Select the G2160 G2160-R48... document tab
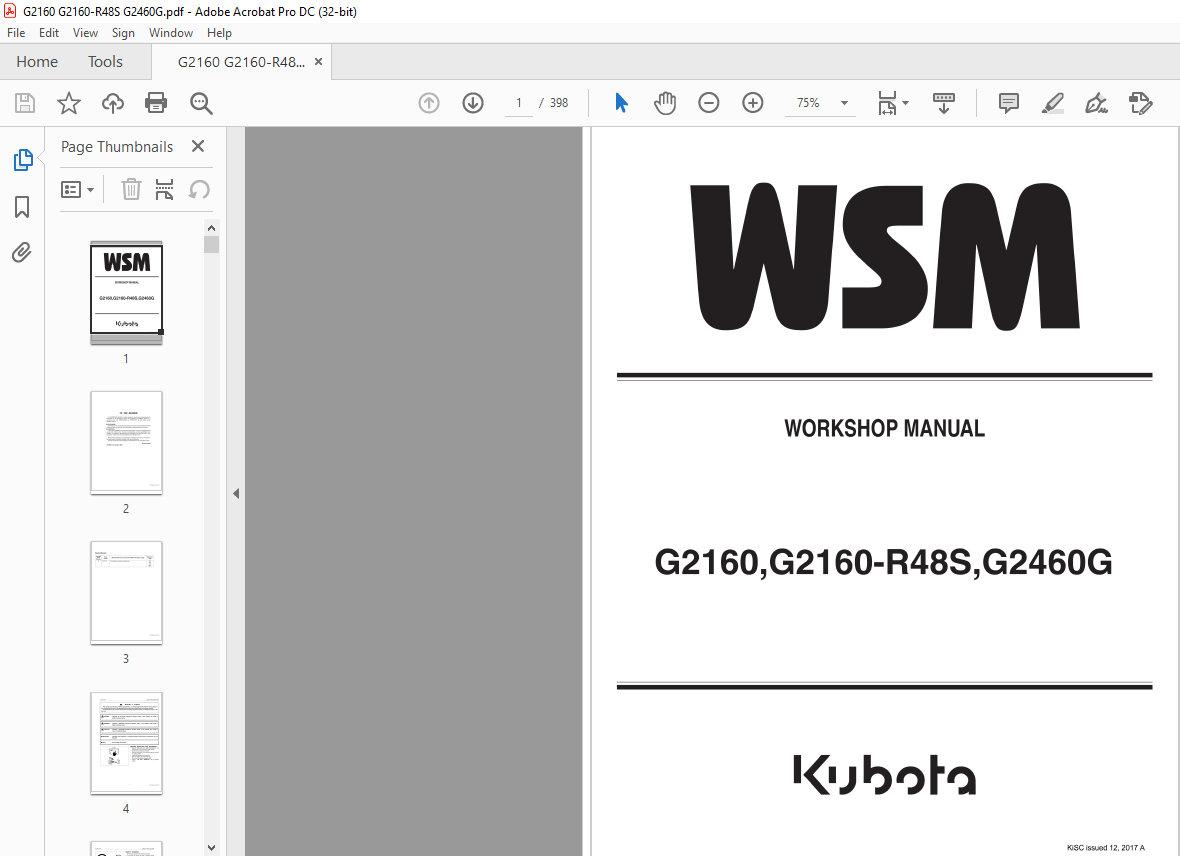This screenshot has height=856, width=1180. 241,62
